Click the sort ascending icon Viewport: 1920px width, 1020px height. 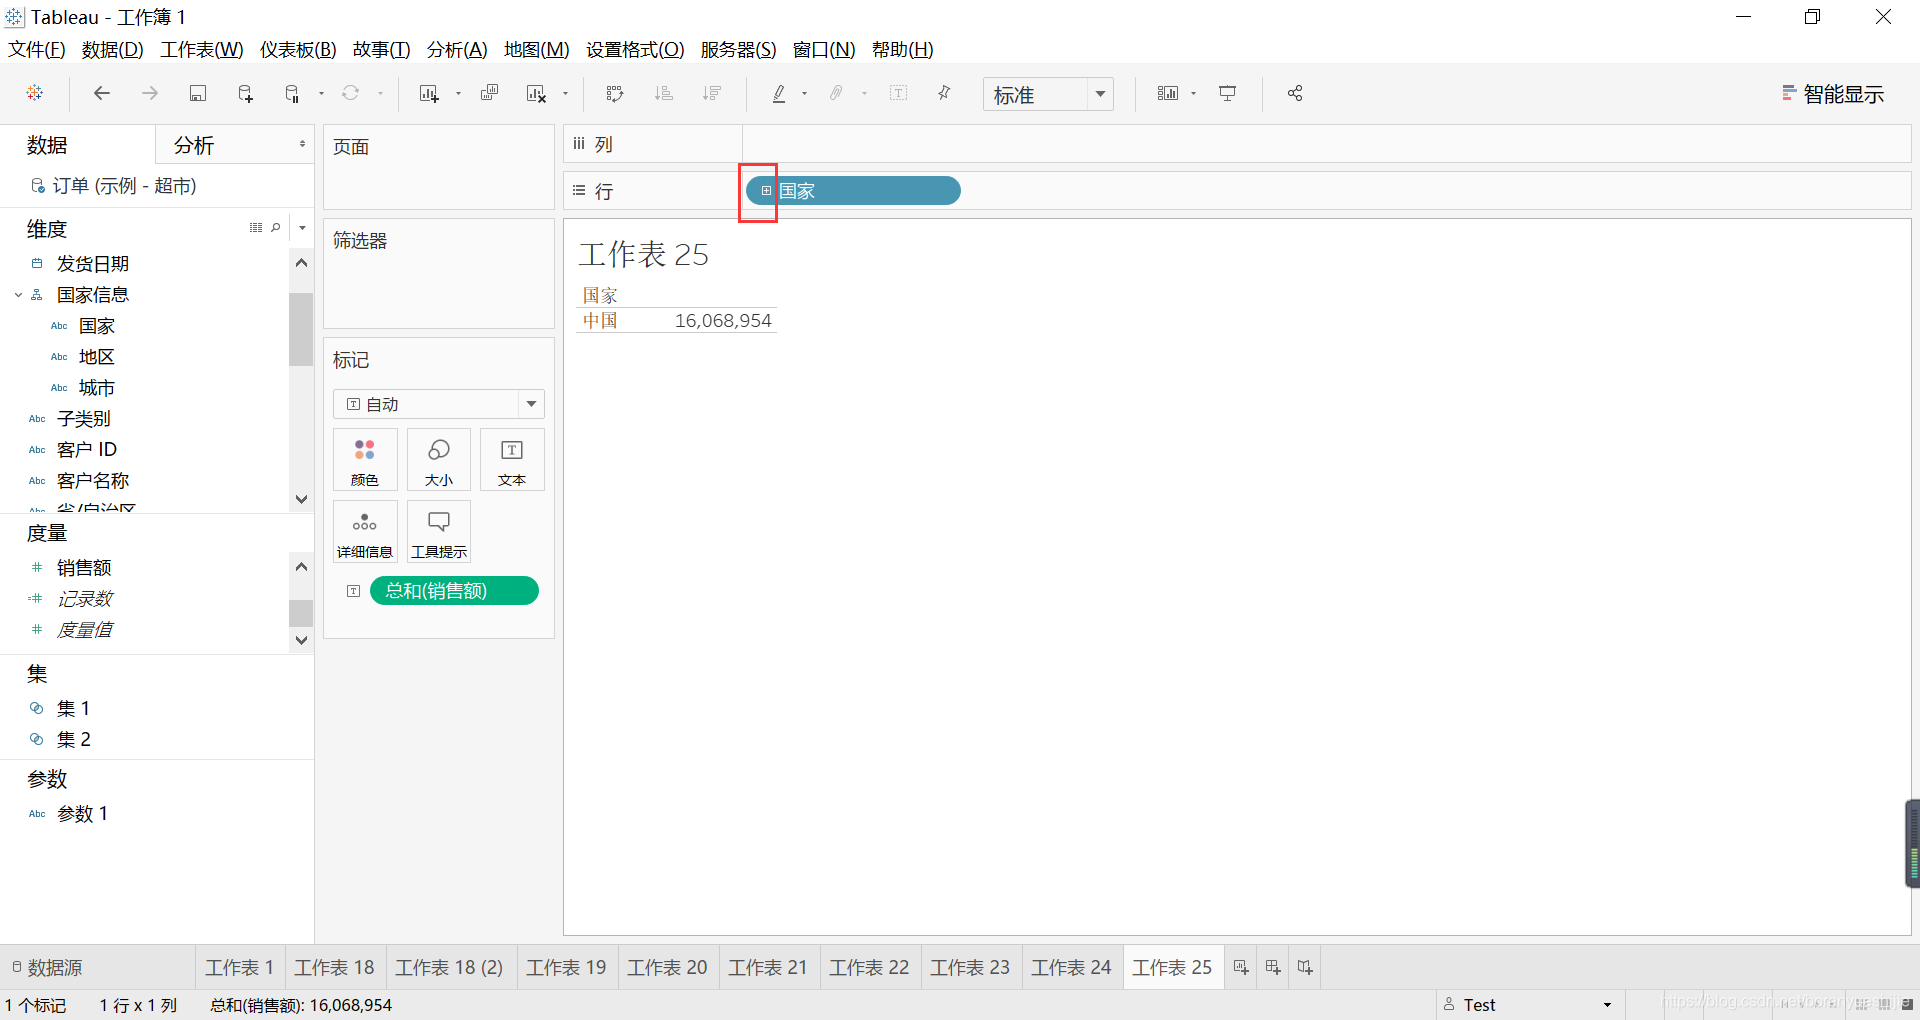tap(663, 93)
